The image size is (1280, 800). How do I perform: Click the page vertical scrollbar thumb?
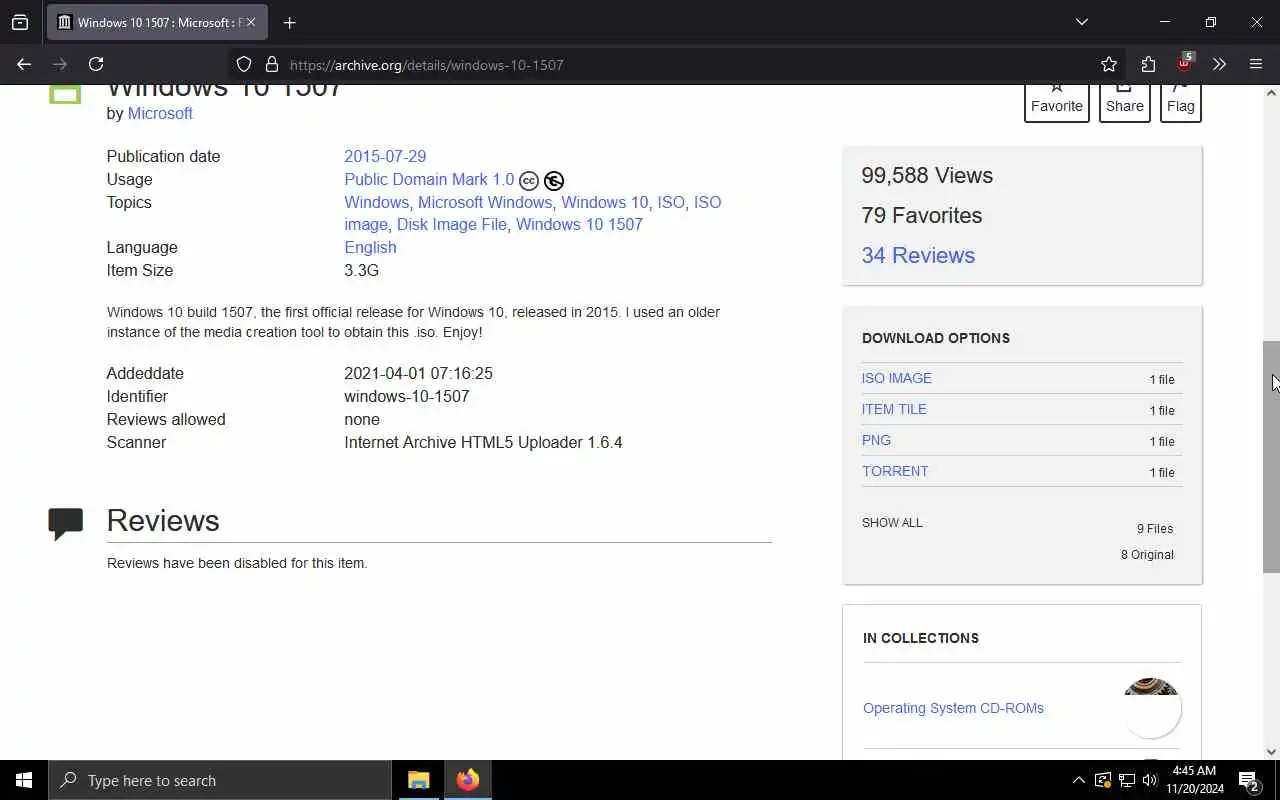tap(1271, 457)
